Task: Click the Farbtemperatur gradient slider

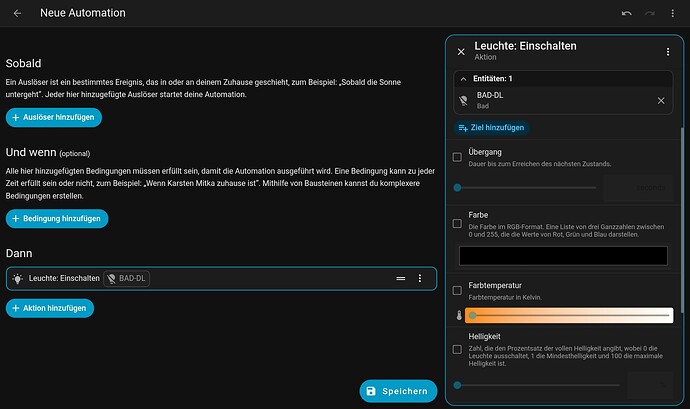Action: pos(569,315)
